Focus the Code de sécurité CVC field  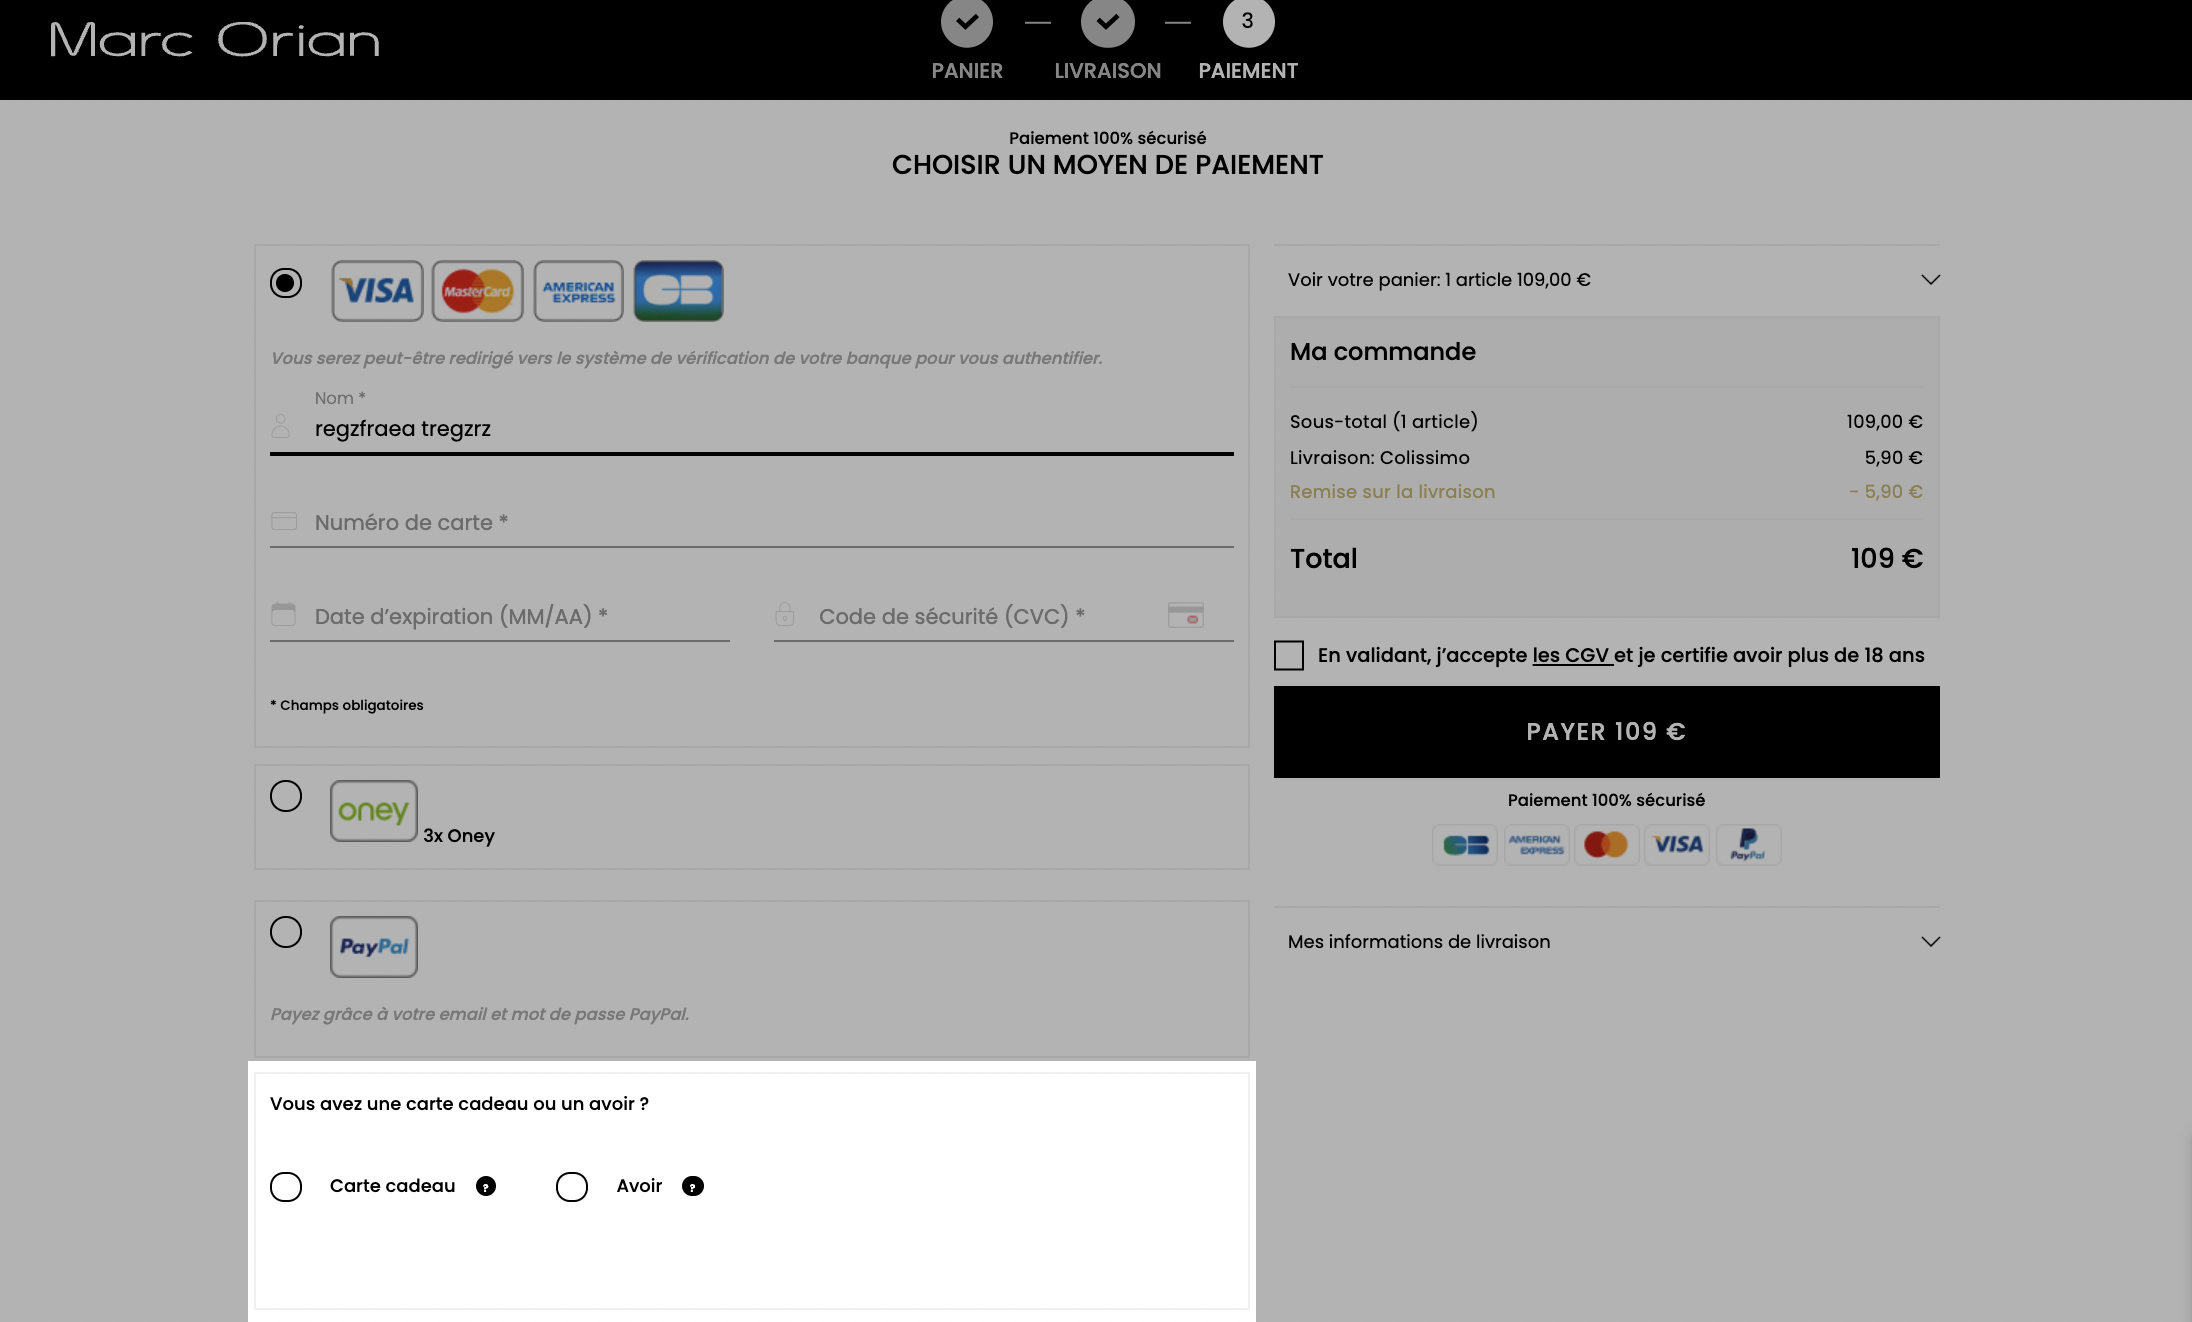point(1004,617)
